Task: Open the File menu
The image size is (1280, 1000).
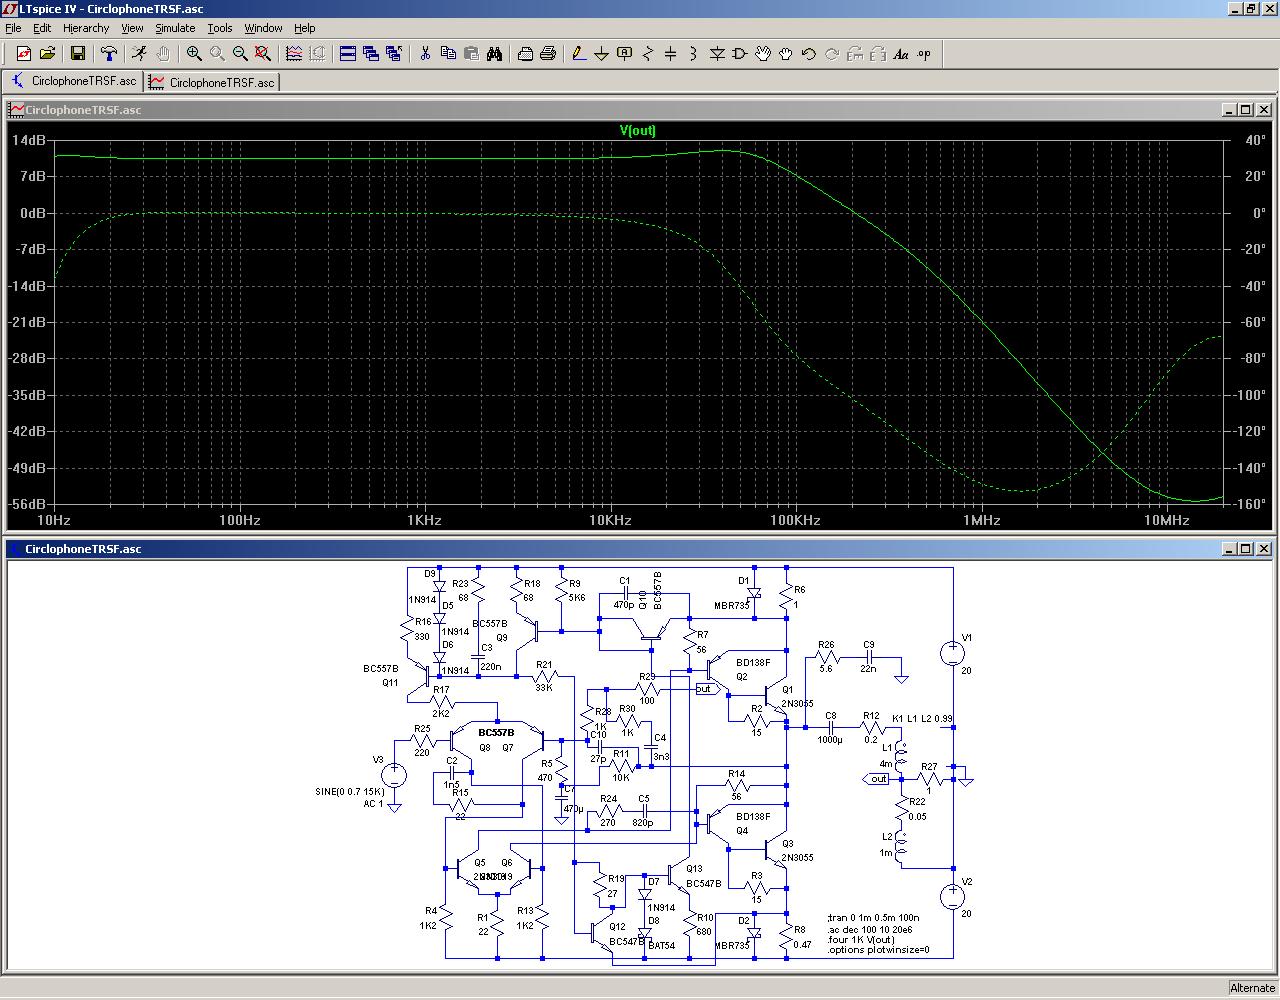Action: [13, 28]
